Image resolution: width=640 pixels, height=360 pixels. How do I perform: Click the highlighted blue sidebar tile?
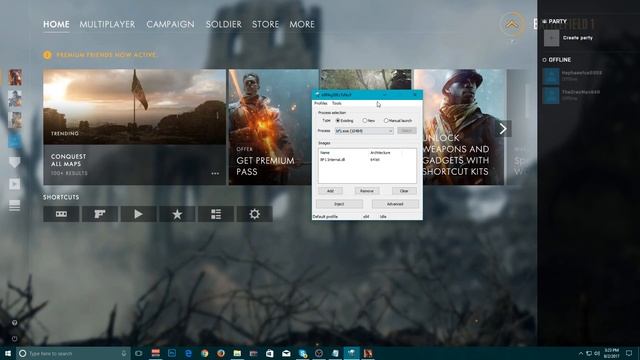point(15,141)
